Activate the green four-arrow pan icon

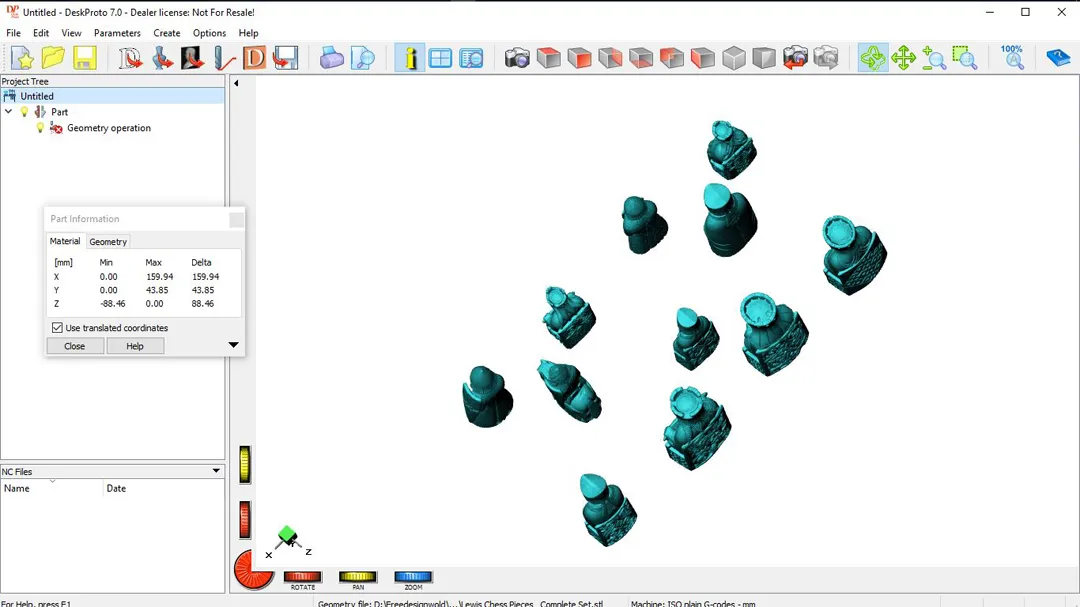point(903,58)
